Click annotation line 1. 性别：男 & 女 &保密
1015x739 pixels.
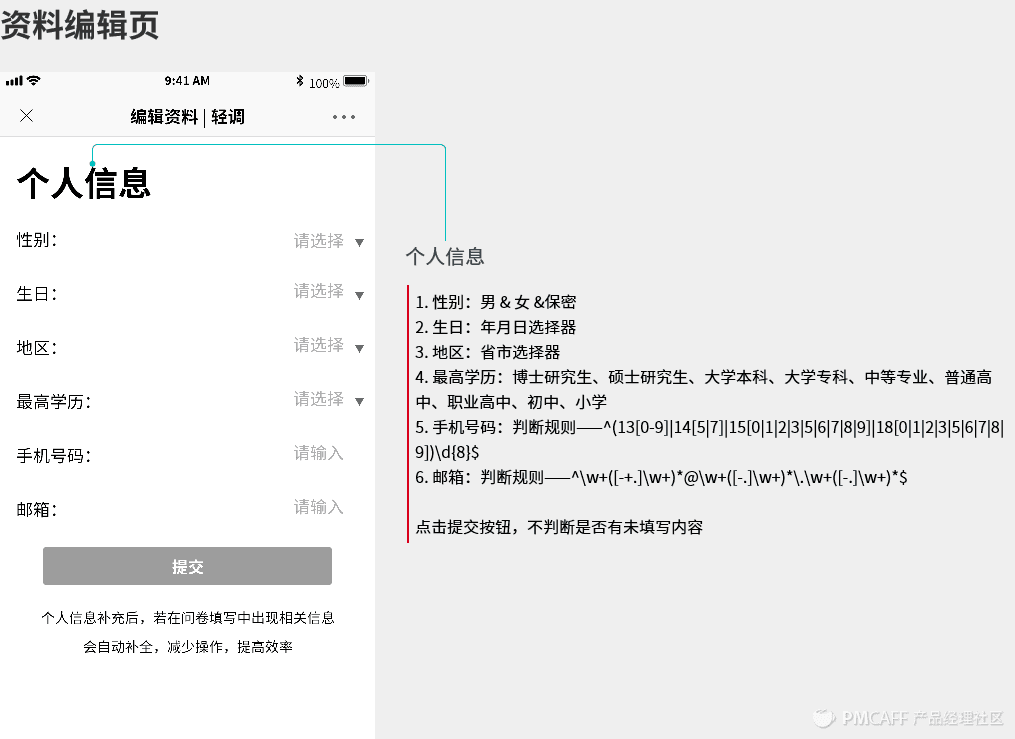click(x=496, y=302)
